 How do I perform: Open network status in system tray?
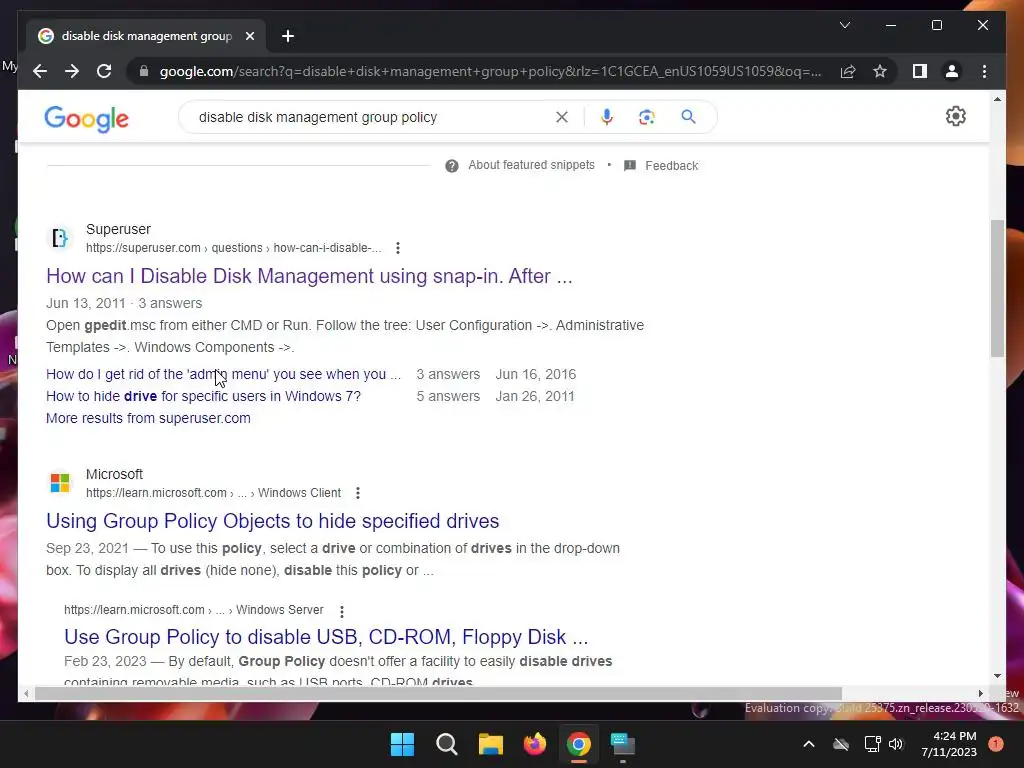pos(872,744)
